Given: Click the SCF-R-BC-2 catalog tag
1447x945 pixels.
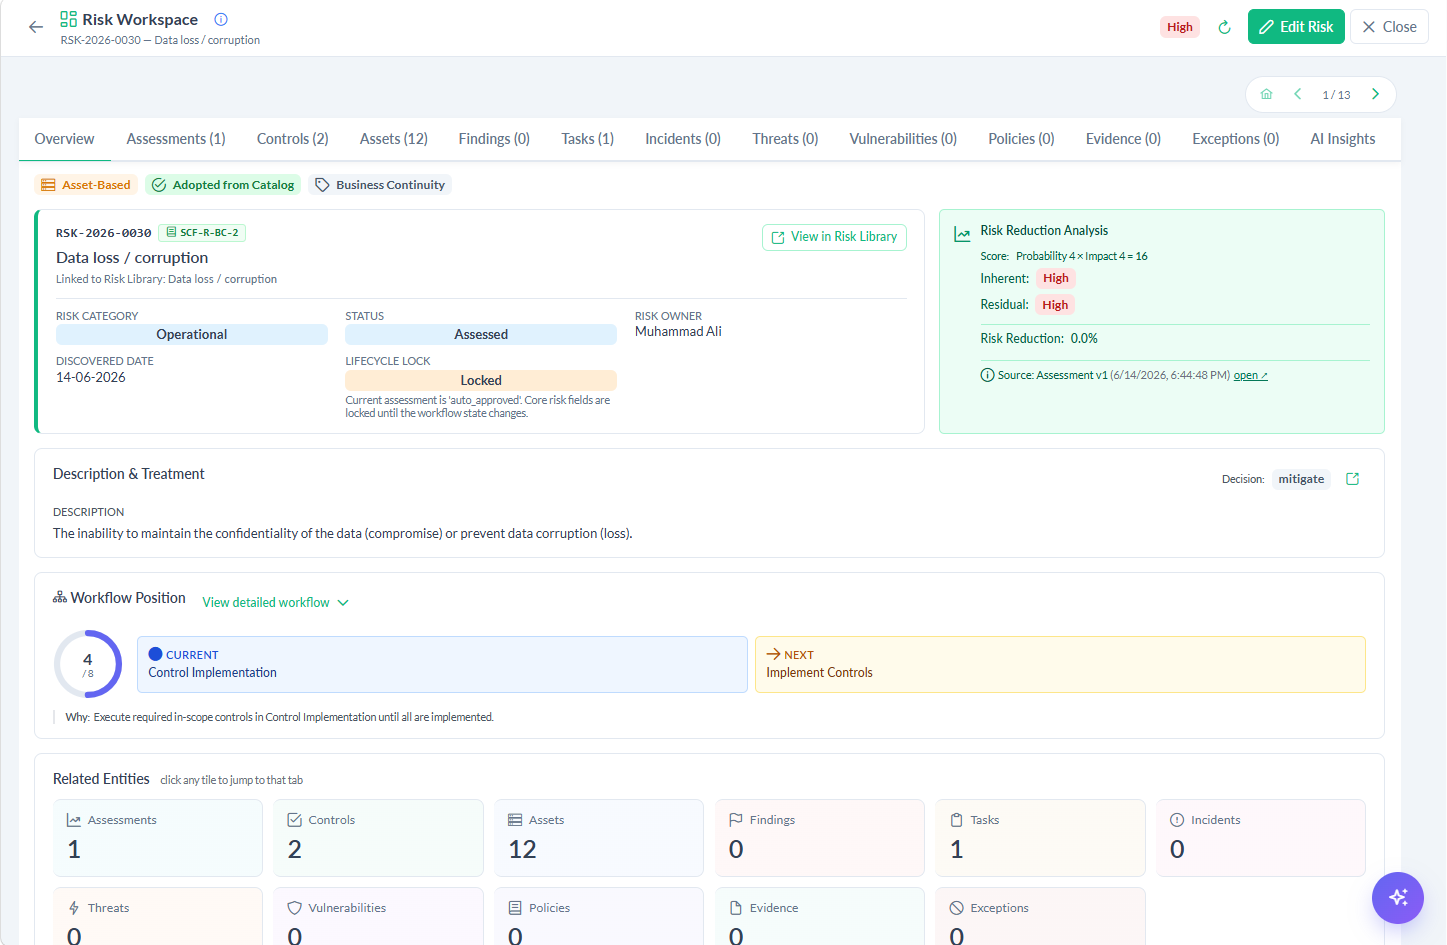Looking at the screenshot, I should pyautogui.click(x=202, y=233).
